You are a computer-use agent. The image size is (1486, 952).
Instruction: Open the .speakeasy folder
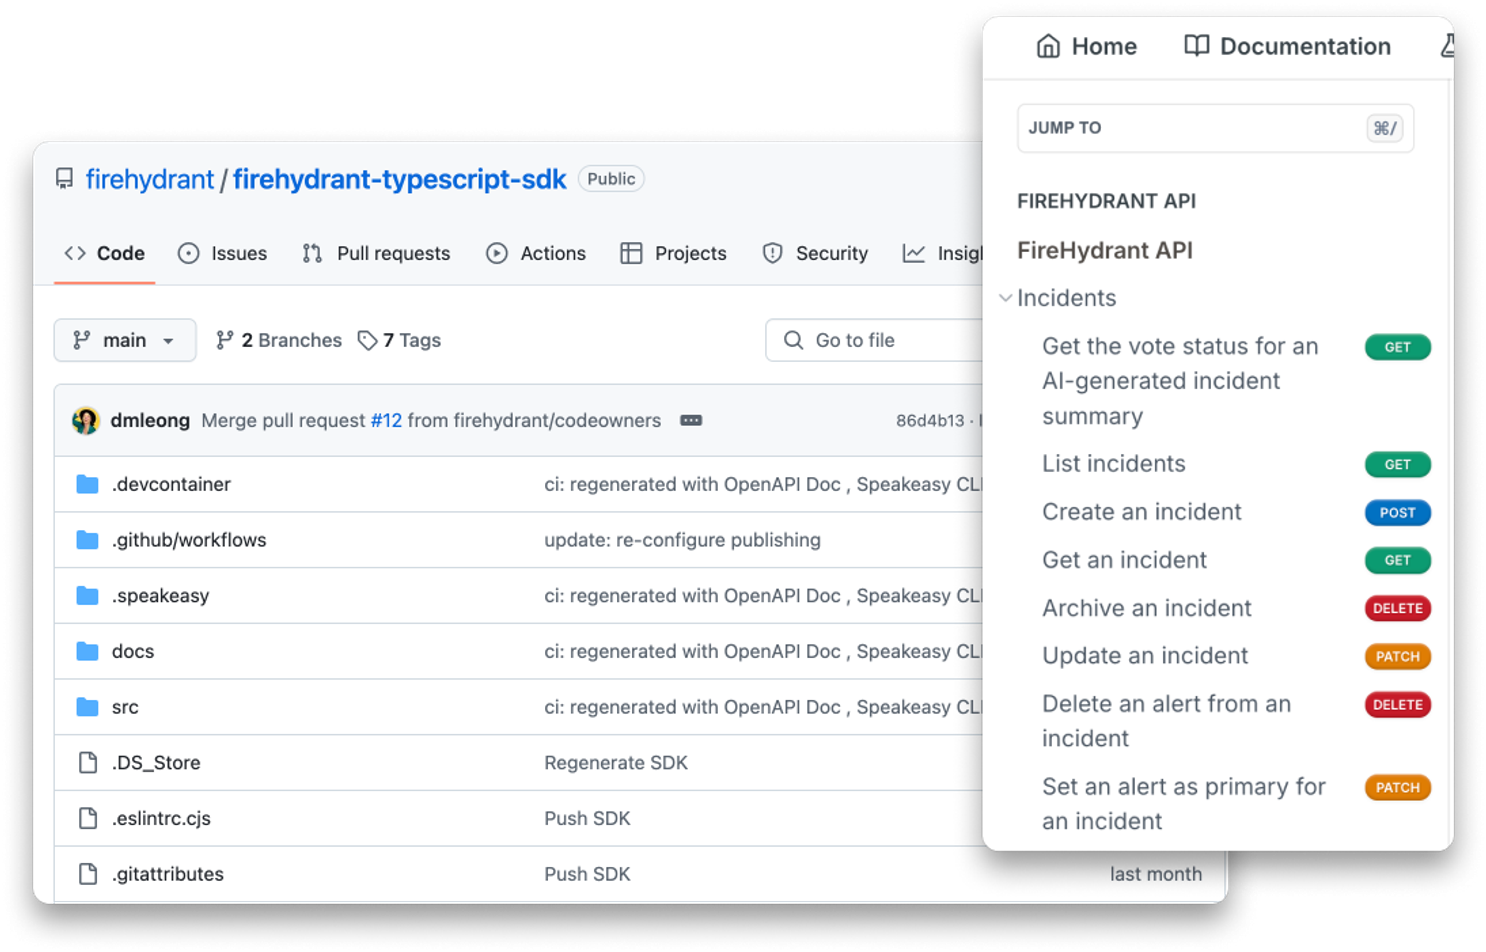pos(160,596)
